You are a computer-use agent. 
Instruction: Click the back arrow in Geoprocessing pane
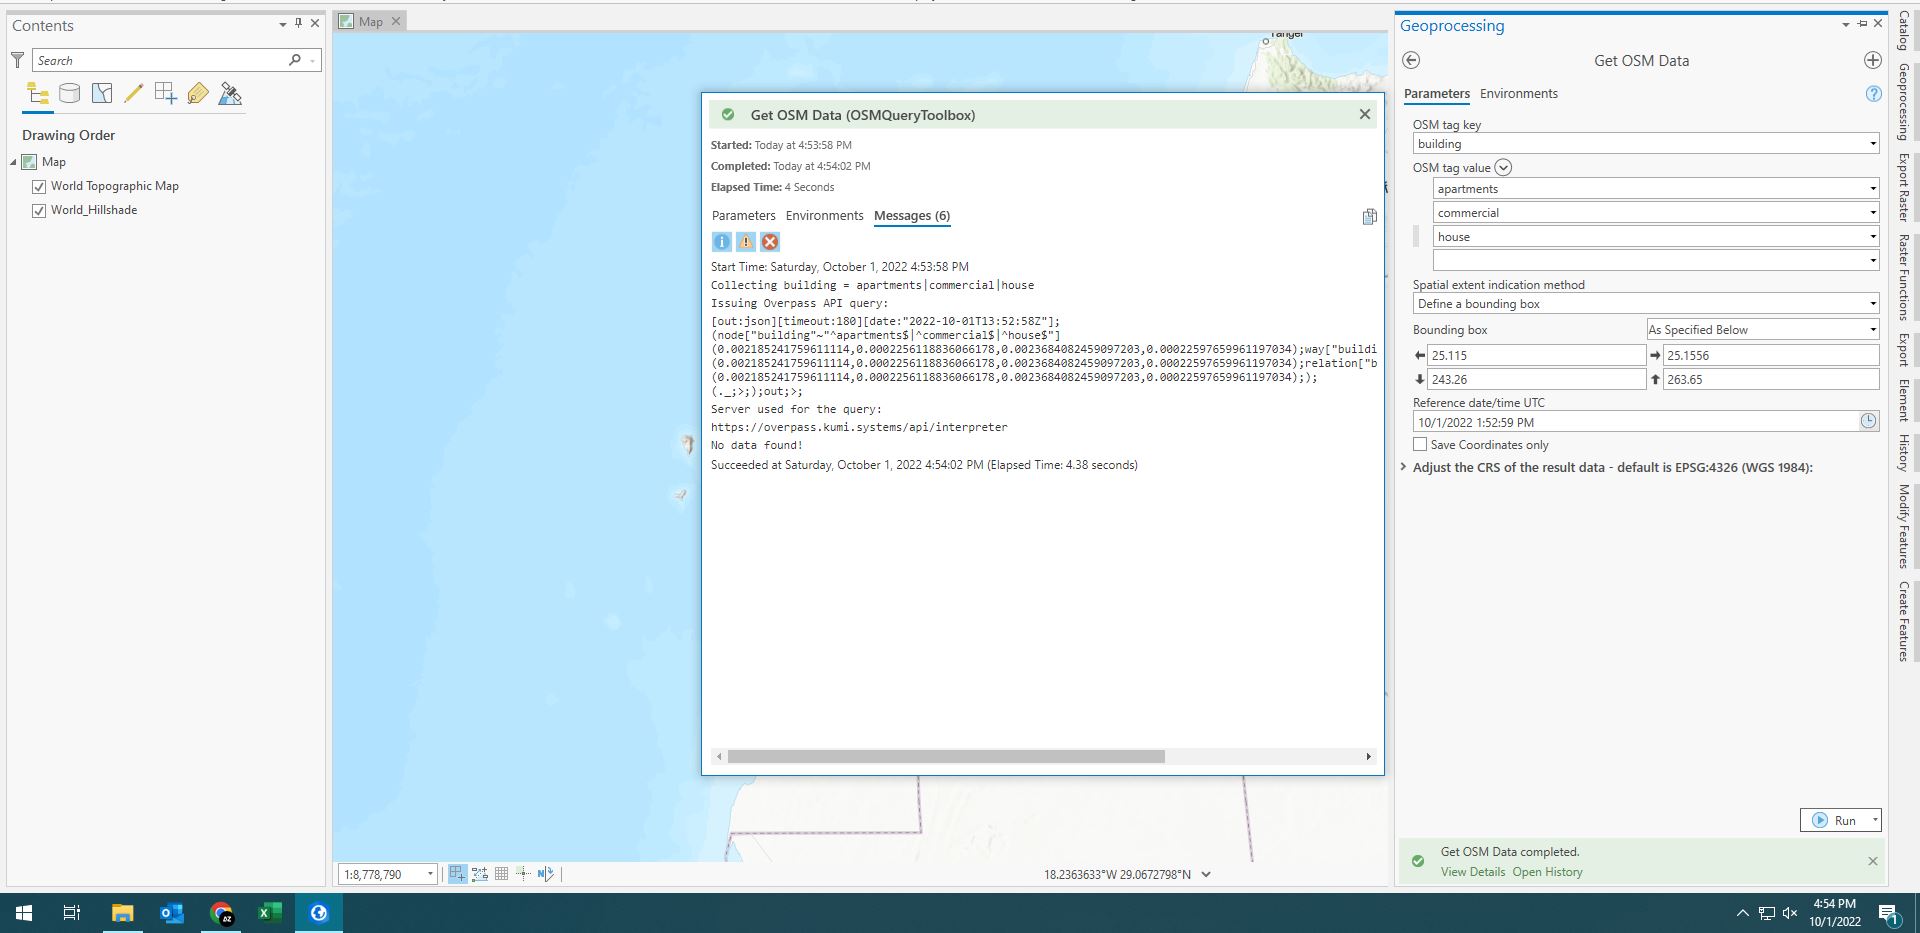click(x=1412, y=61)
